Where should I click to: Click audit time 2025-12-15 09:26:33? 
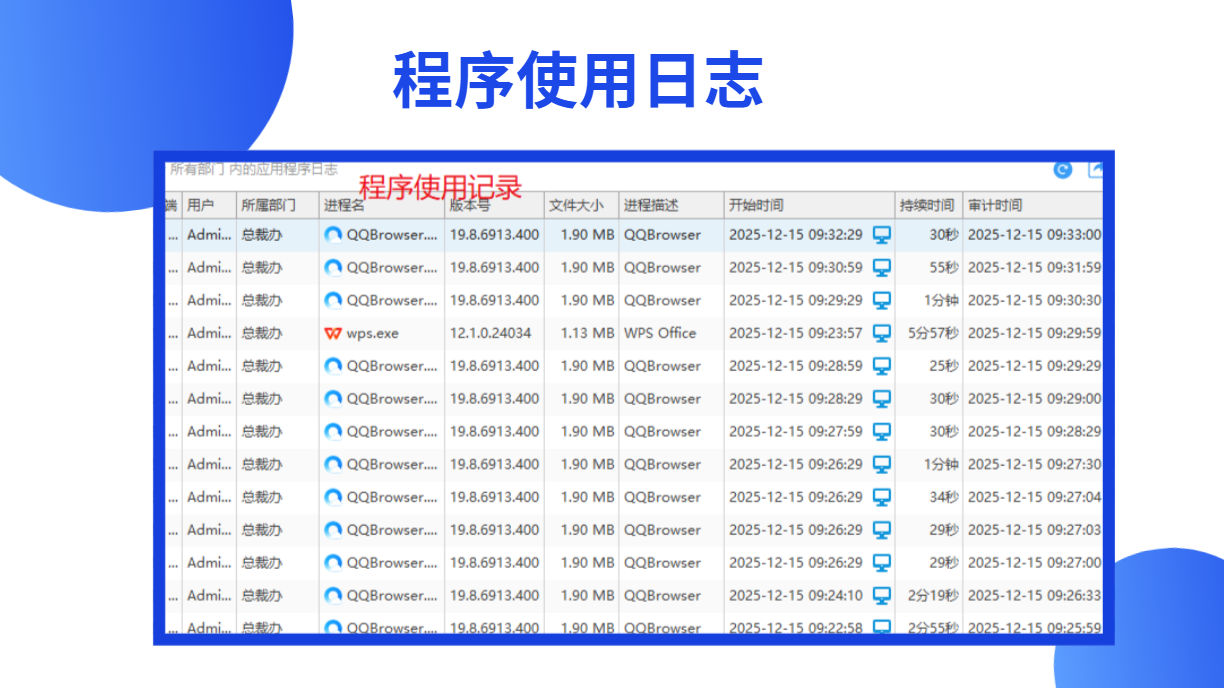coord(1035,596)
